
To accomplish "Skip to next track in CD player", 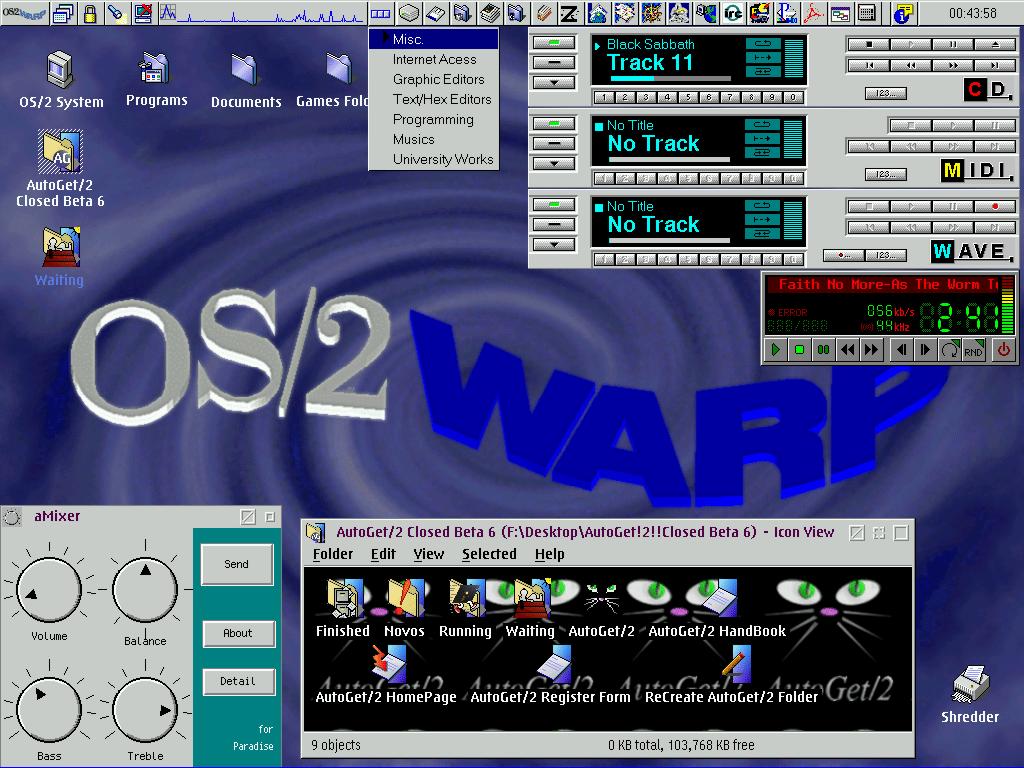I will tap(995, 65).
